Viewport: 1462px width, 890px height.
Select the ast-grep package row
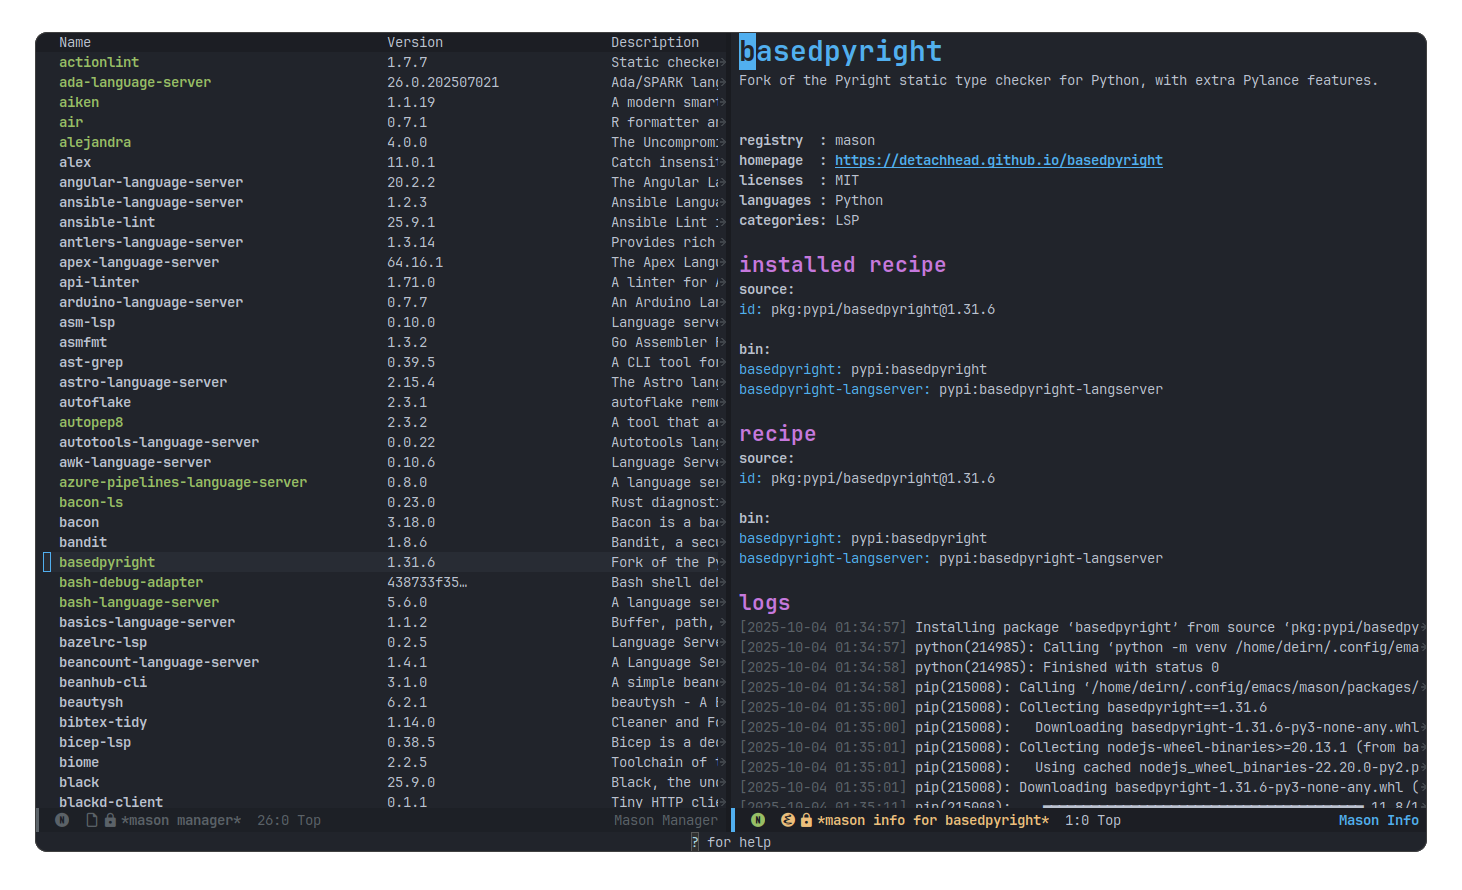point(384,362)
